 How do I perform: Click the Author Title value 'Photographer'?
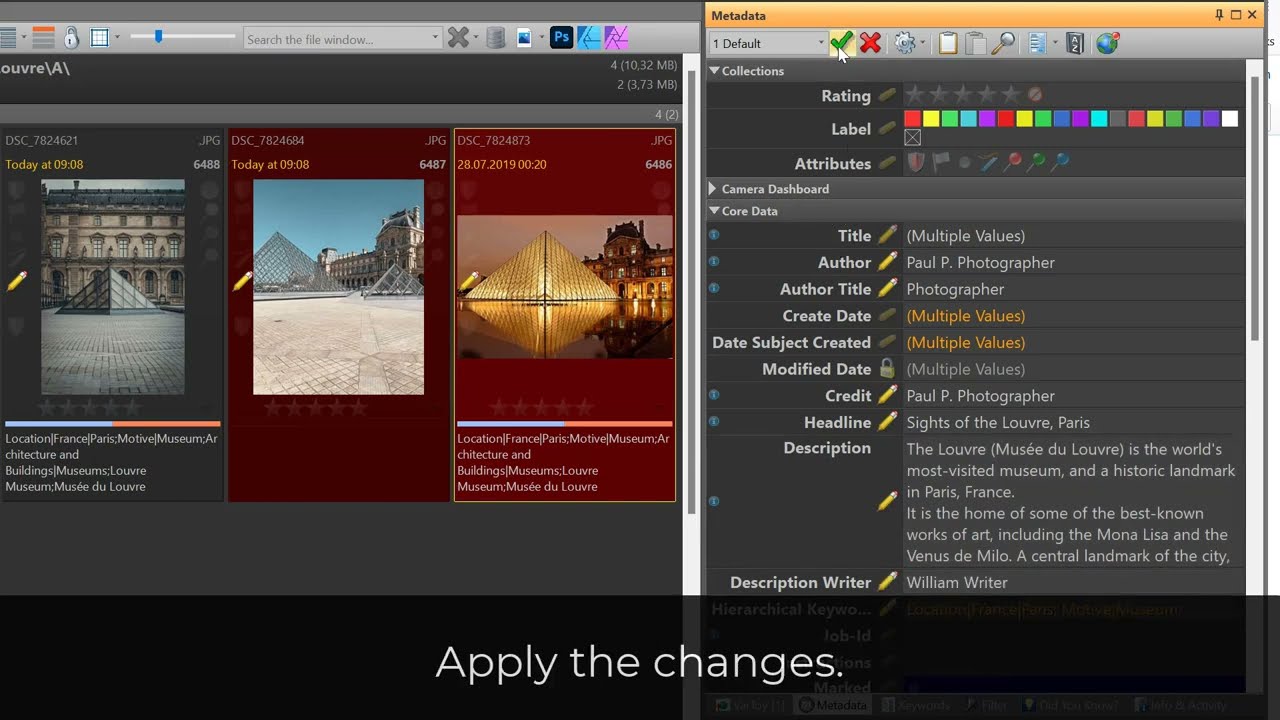click(1074, 289)
